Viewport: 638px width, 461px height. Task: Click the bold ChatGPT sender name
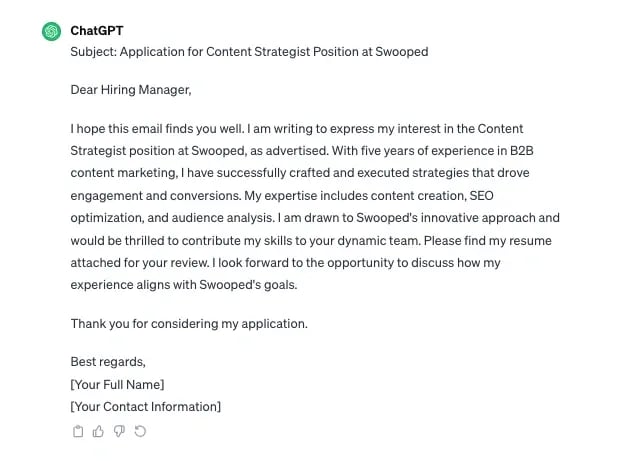pos(96,31)
